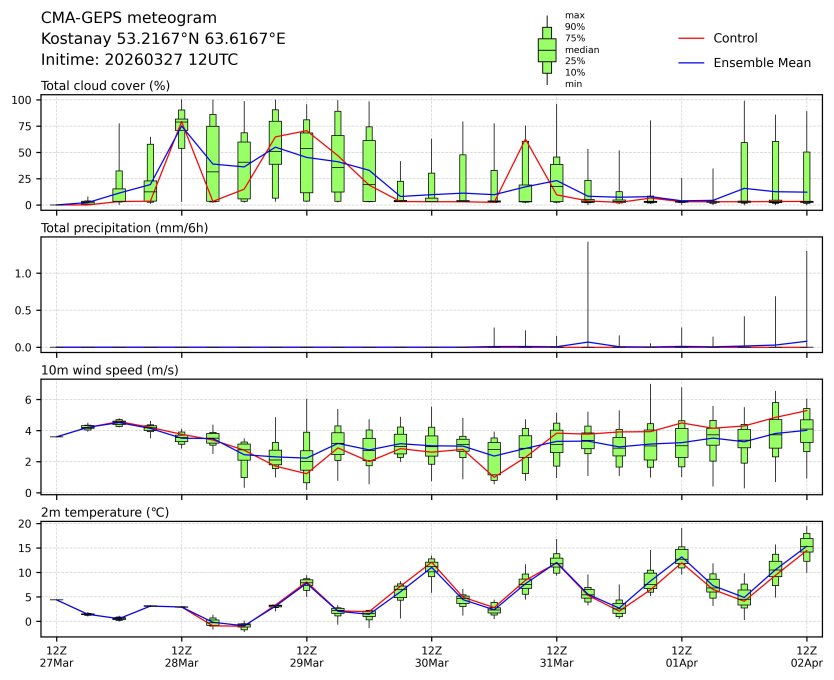Click the "12Z 30Mar" x-axis tick label

pos(431,656)
